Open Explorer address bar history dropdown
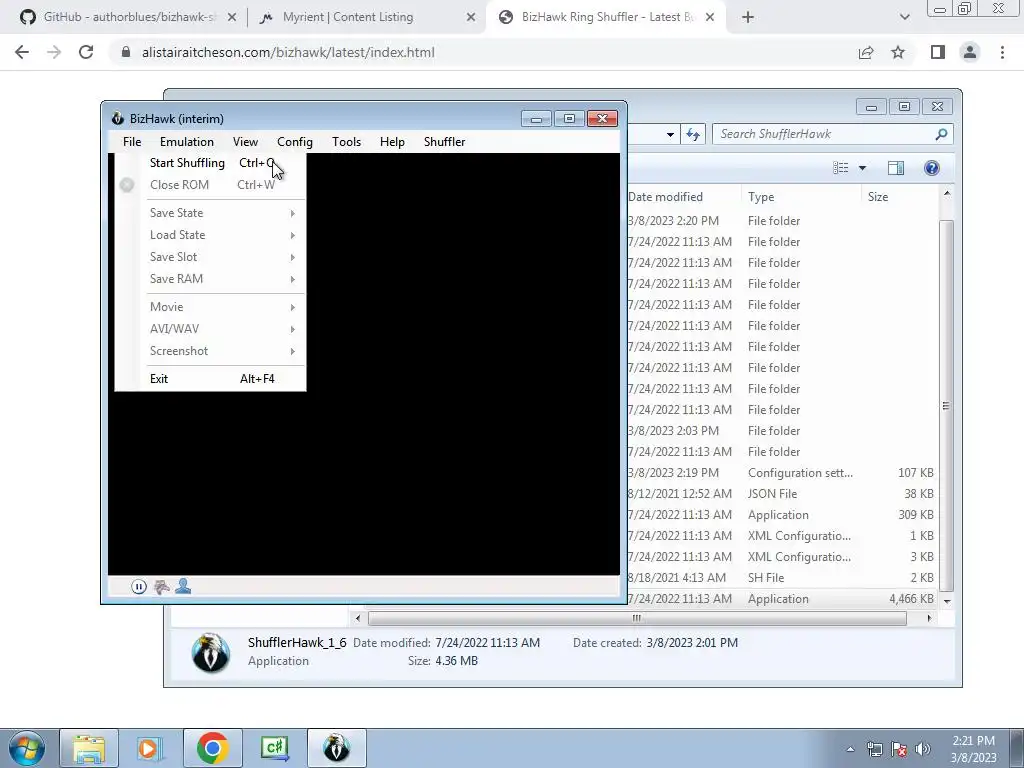Screen dimensions: 1024x768 [670, 135]
